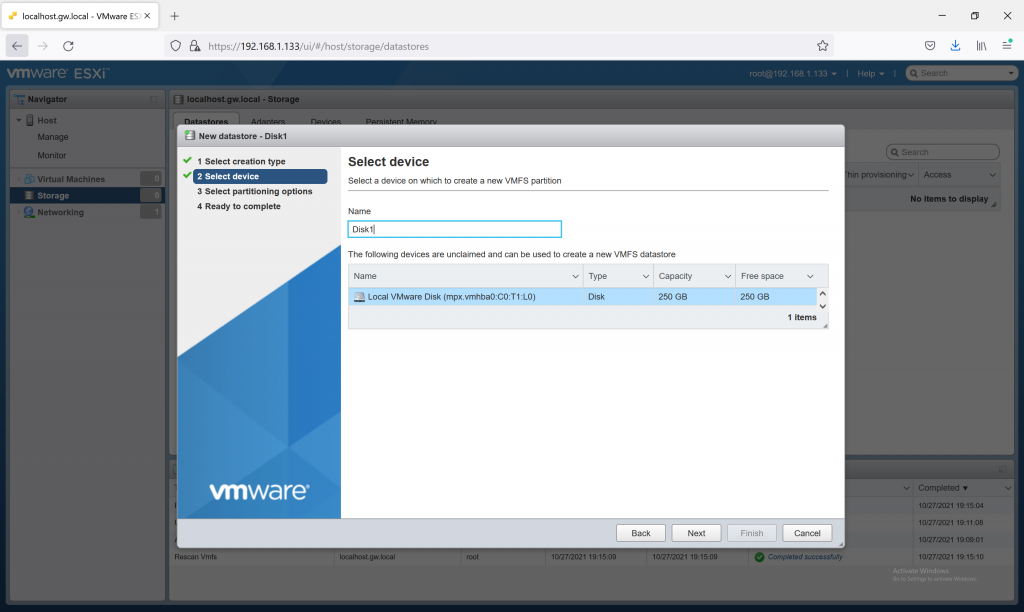Screen dimensions: 1024x612
Task: Click the disk icon in device row
Action: coord(359,297)
